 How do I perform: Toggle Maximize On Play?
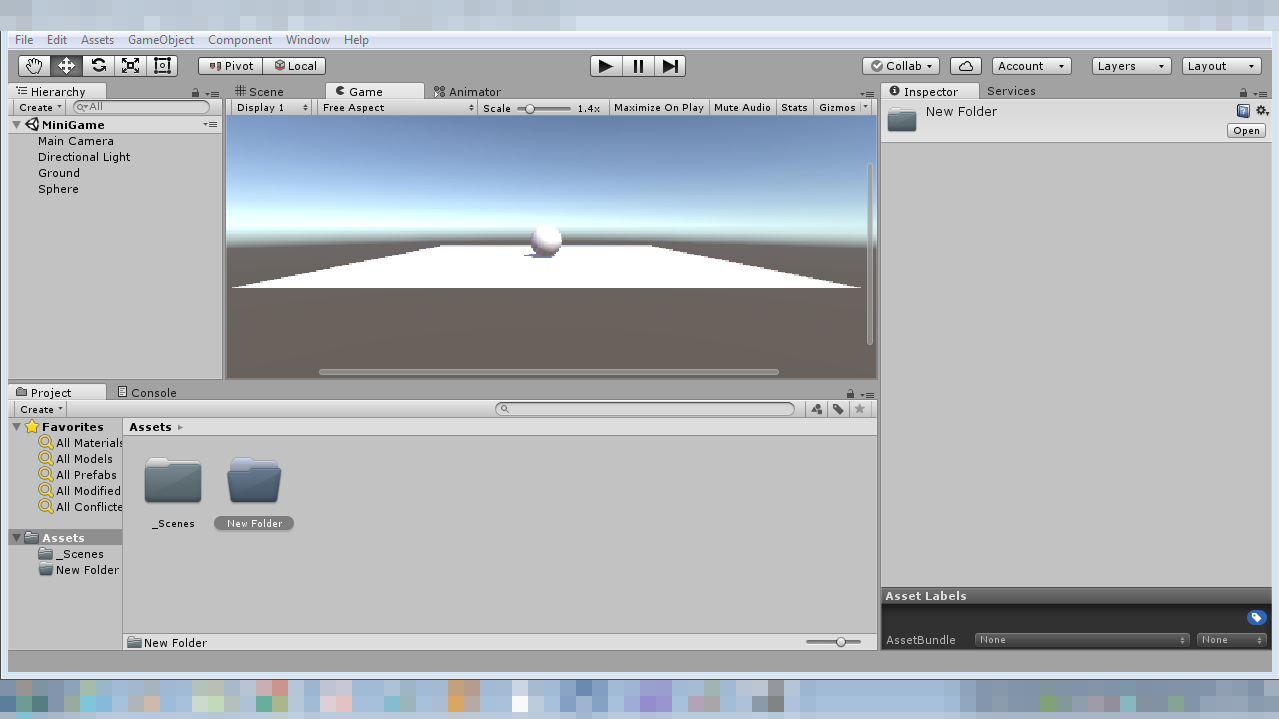(658, 107)
